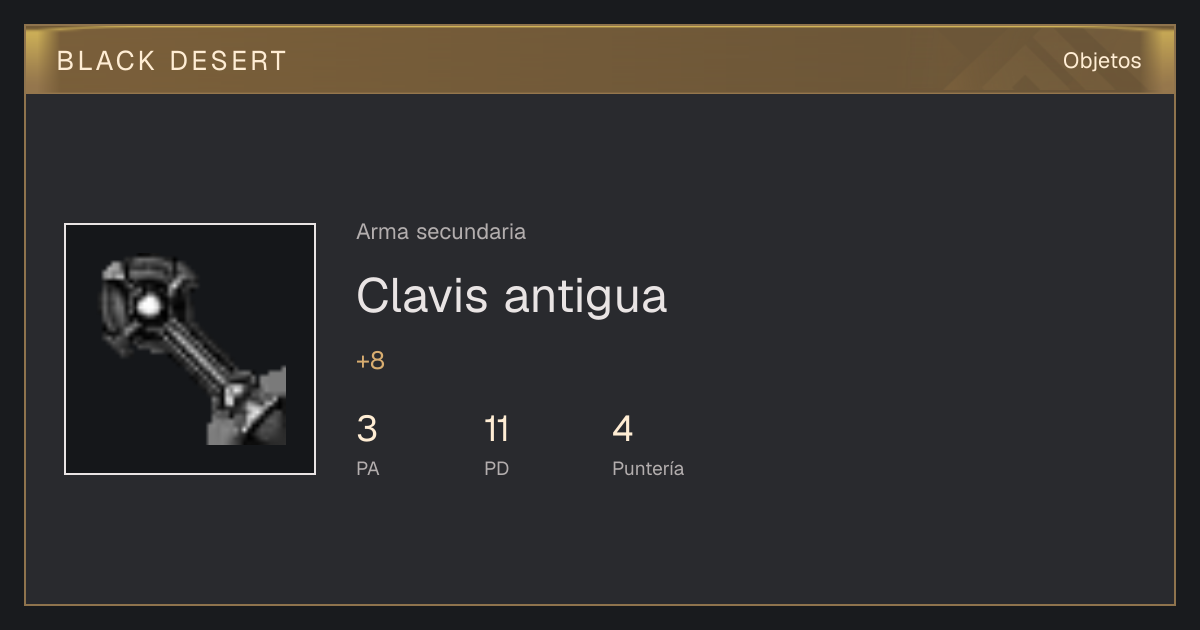
Task: Click the Puntería stat label
Action: click(x=648, y=468)
